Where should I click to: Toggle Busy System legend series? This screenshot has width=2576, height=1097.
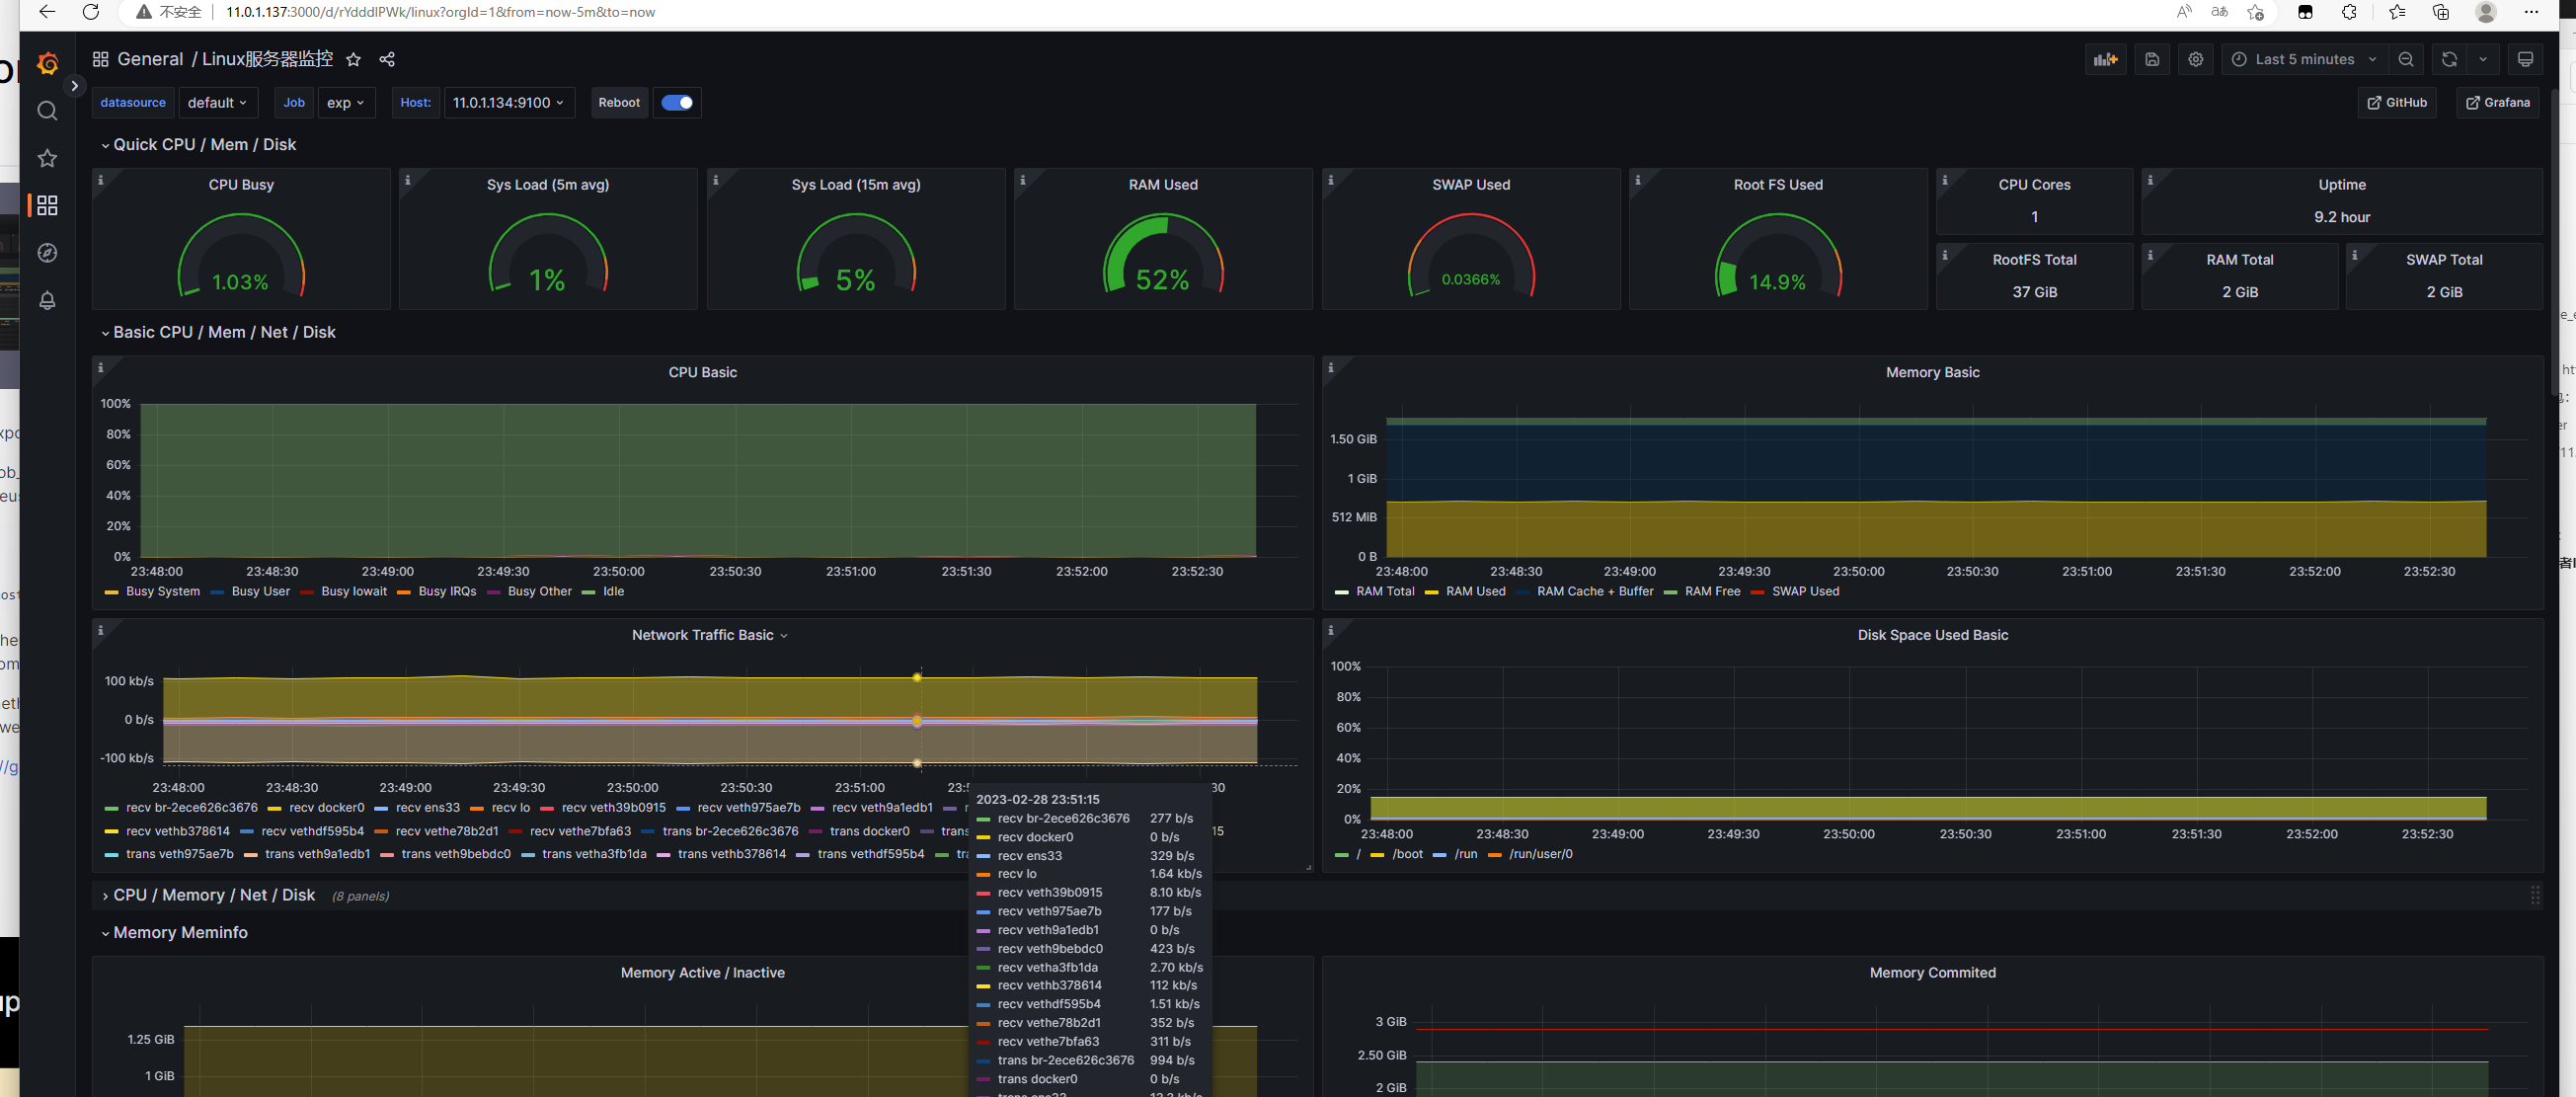click(163, 591)
